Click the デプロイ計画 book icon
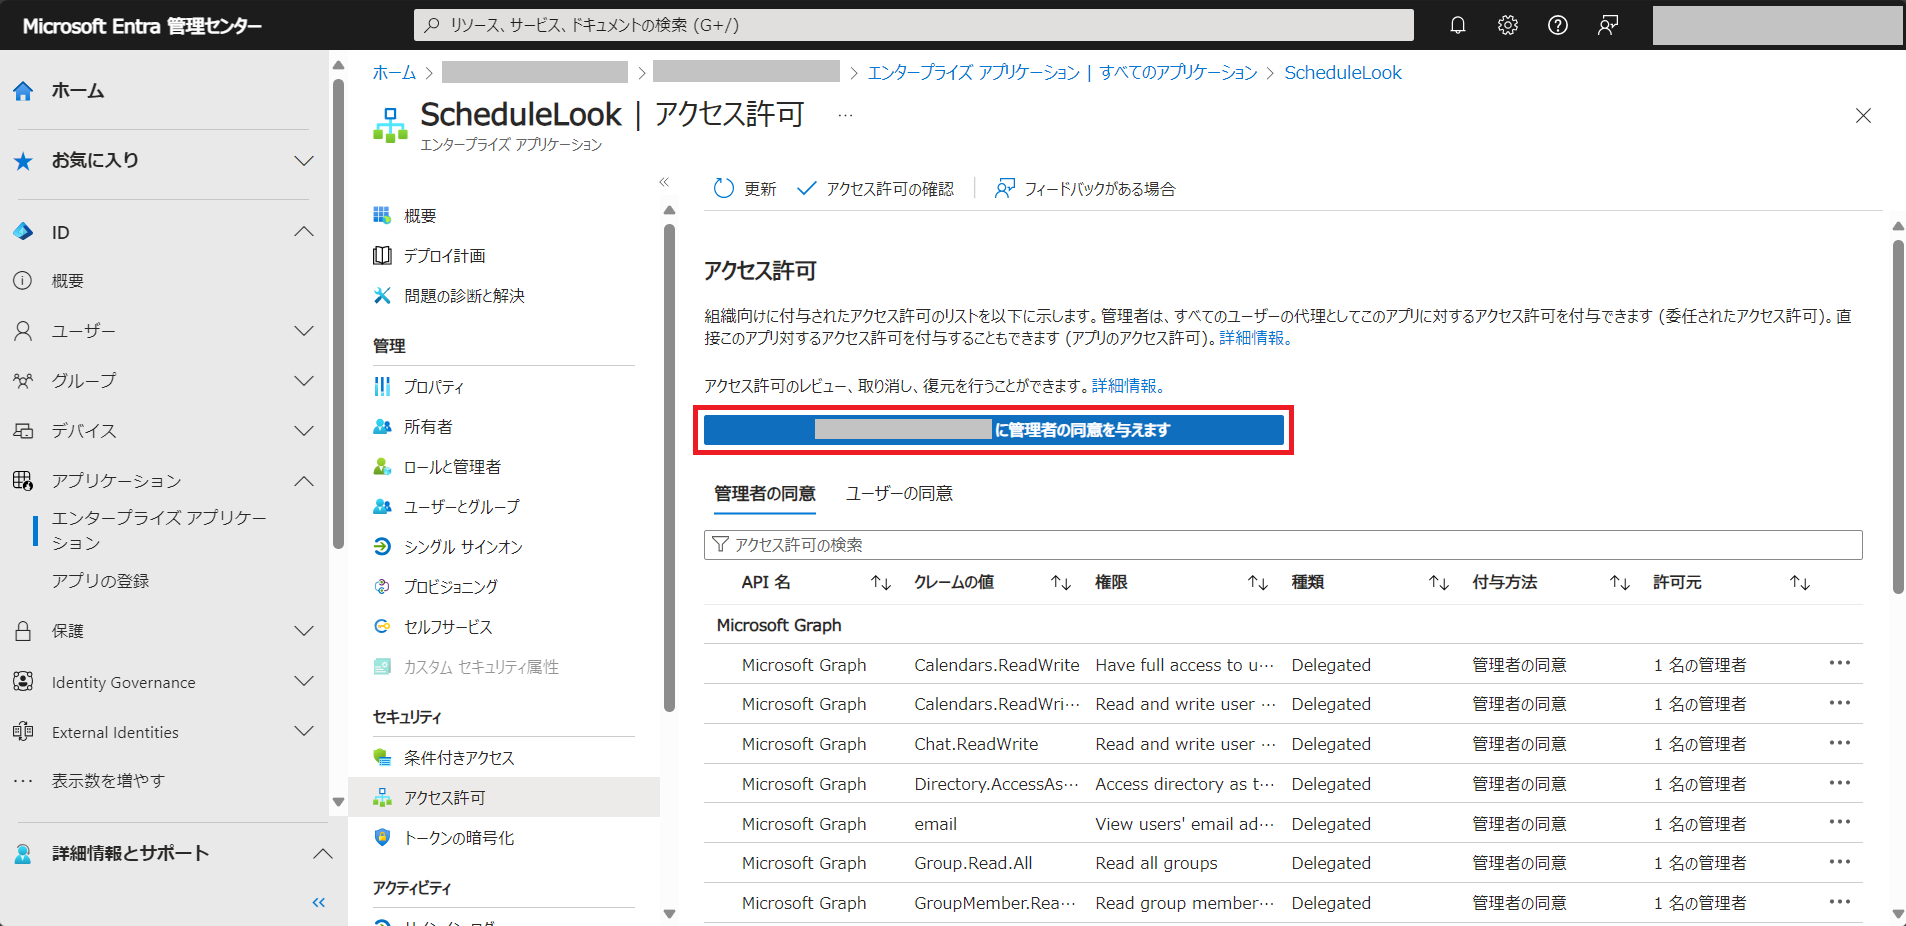 pos(382,256)
